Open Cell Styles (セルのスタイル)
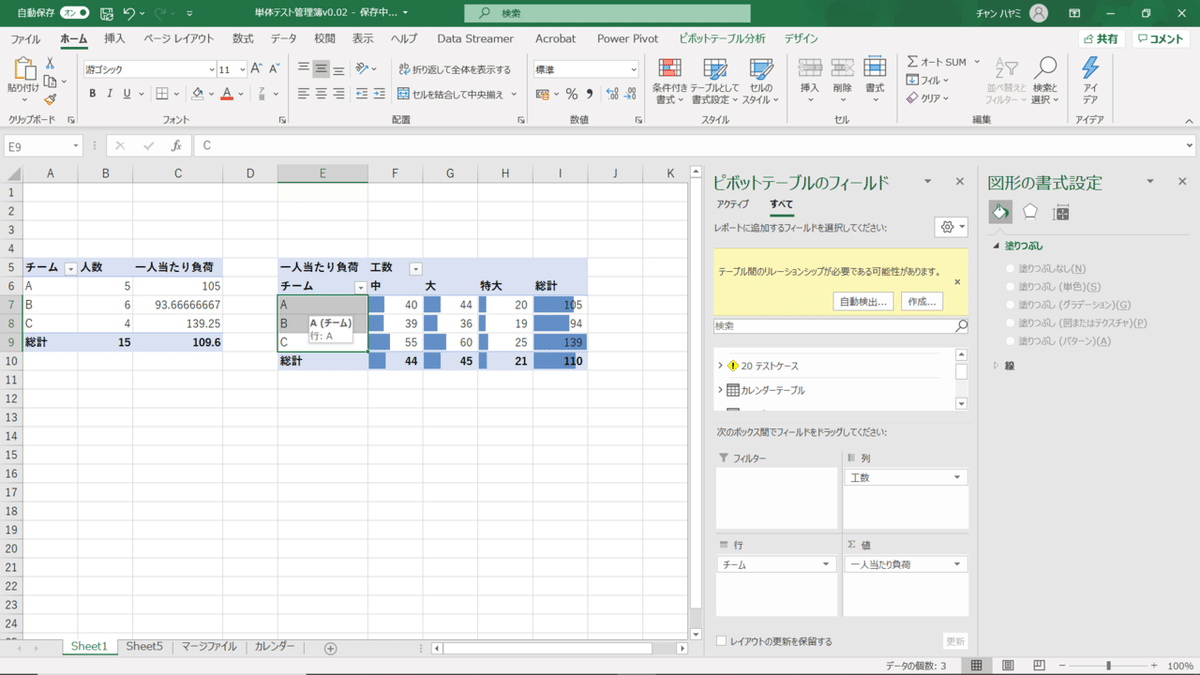Viewport: 1200px width, 675px height. click(x=761, y=81)
